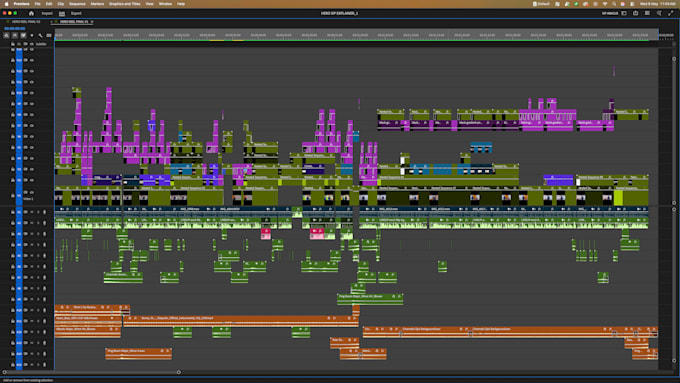The height and width of the screenshot is (383, 680).
Task: Toggle the V1 track targeting button
Action: pos(19,196)
